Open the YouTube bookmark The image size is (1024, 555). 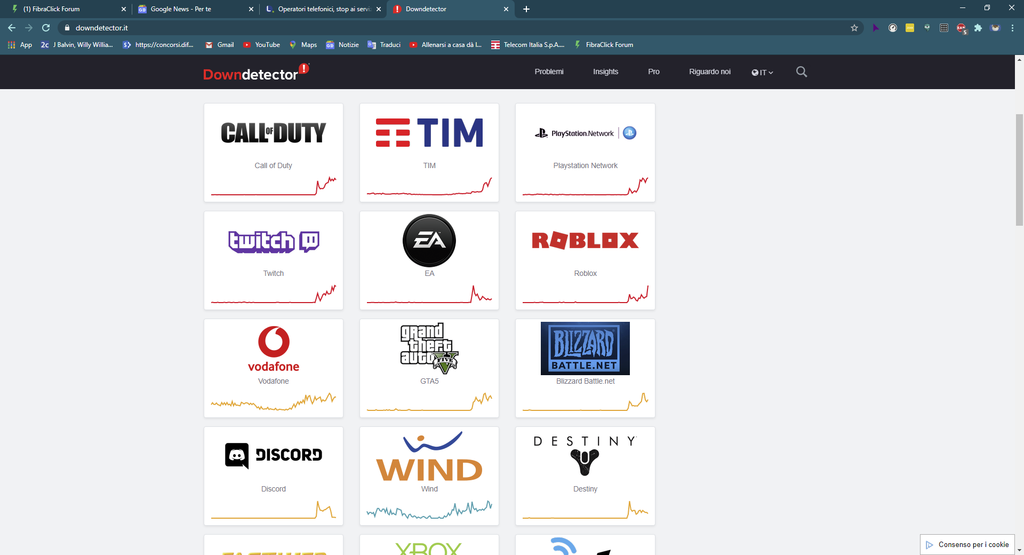click(261, 45)
